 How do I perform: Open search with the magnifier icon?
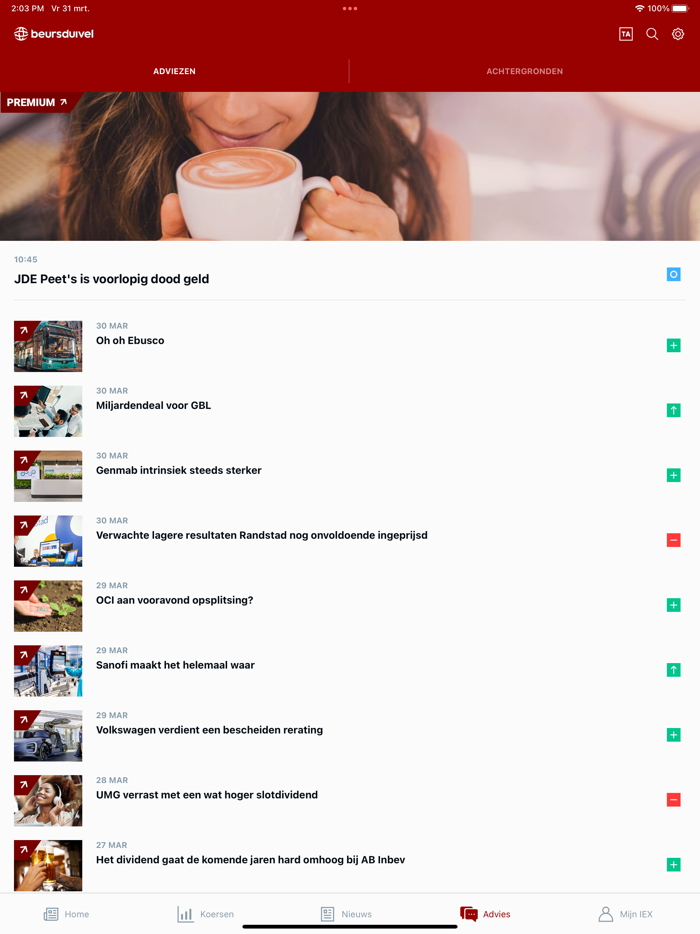pos(652,34)
